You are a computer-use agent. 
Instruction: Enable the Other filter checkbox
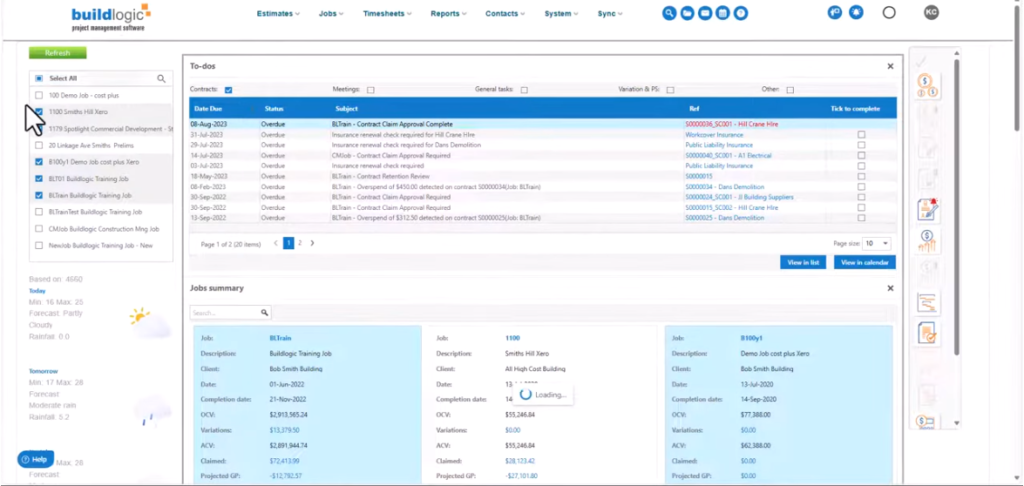pyautogui.click(x=790, y=90)
